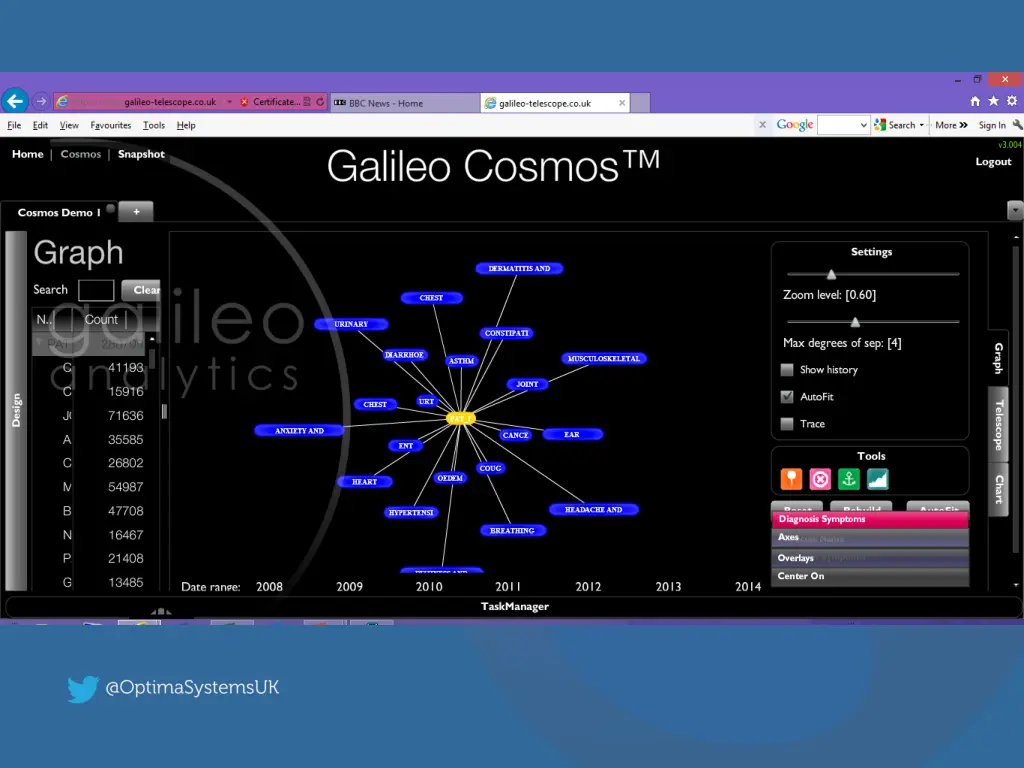
Task: Open browser settings gear icon
Action: (1011, 101)
